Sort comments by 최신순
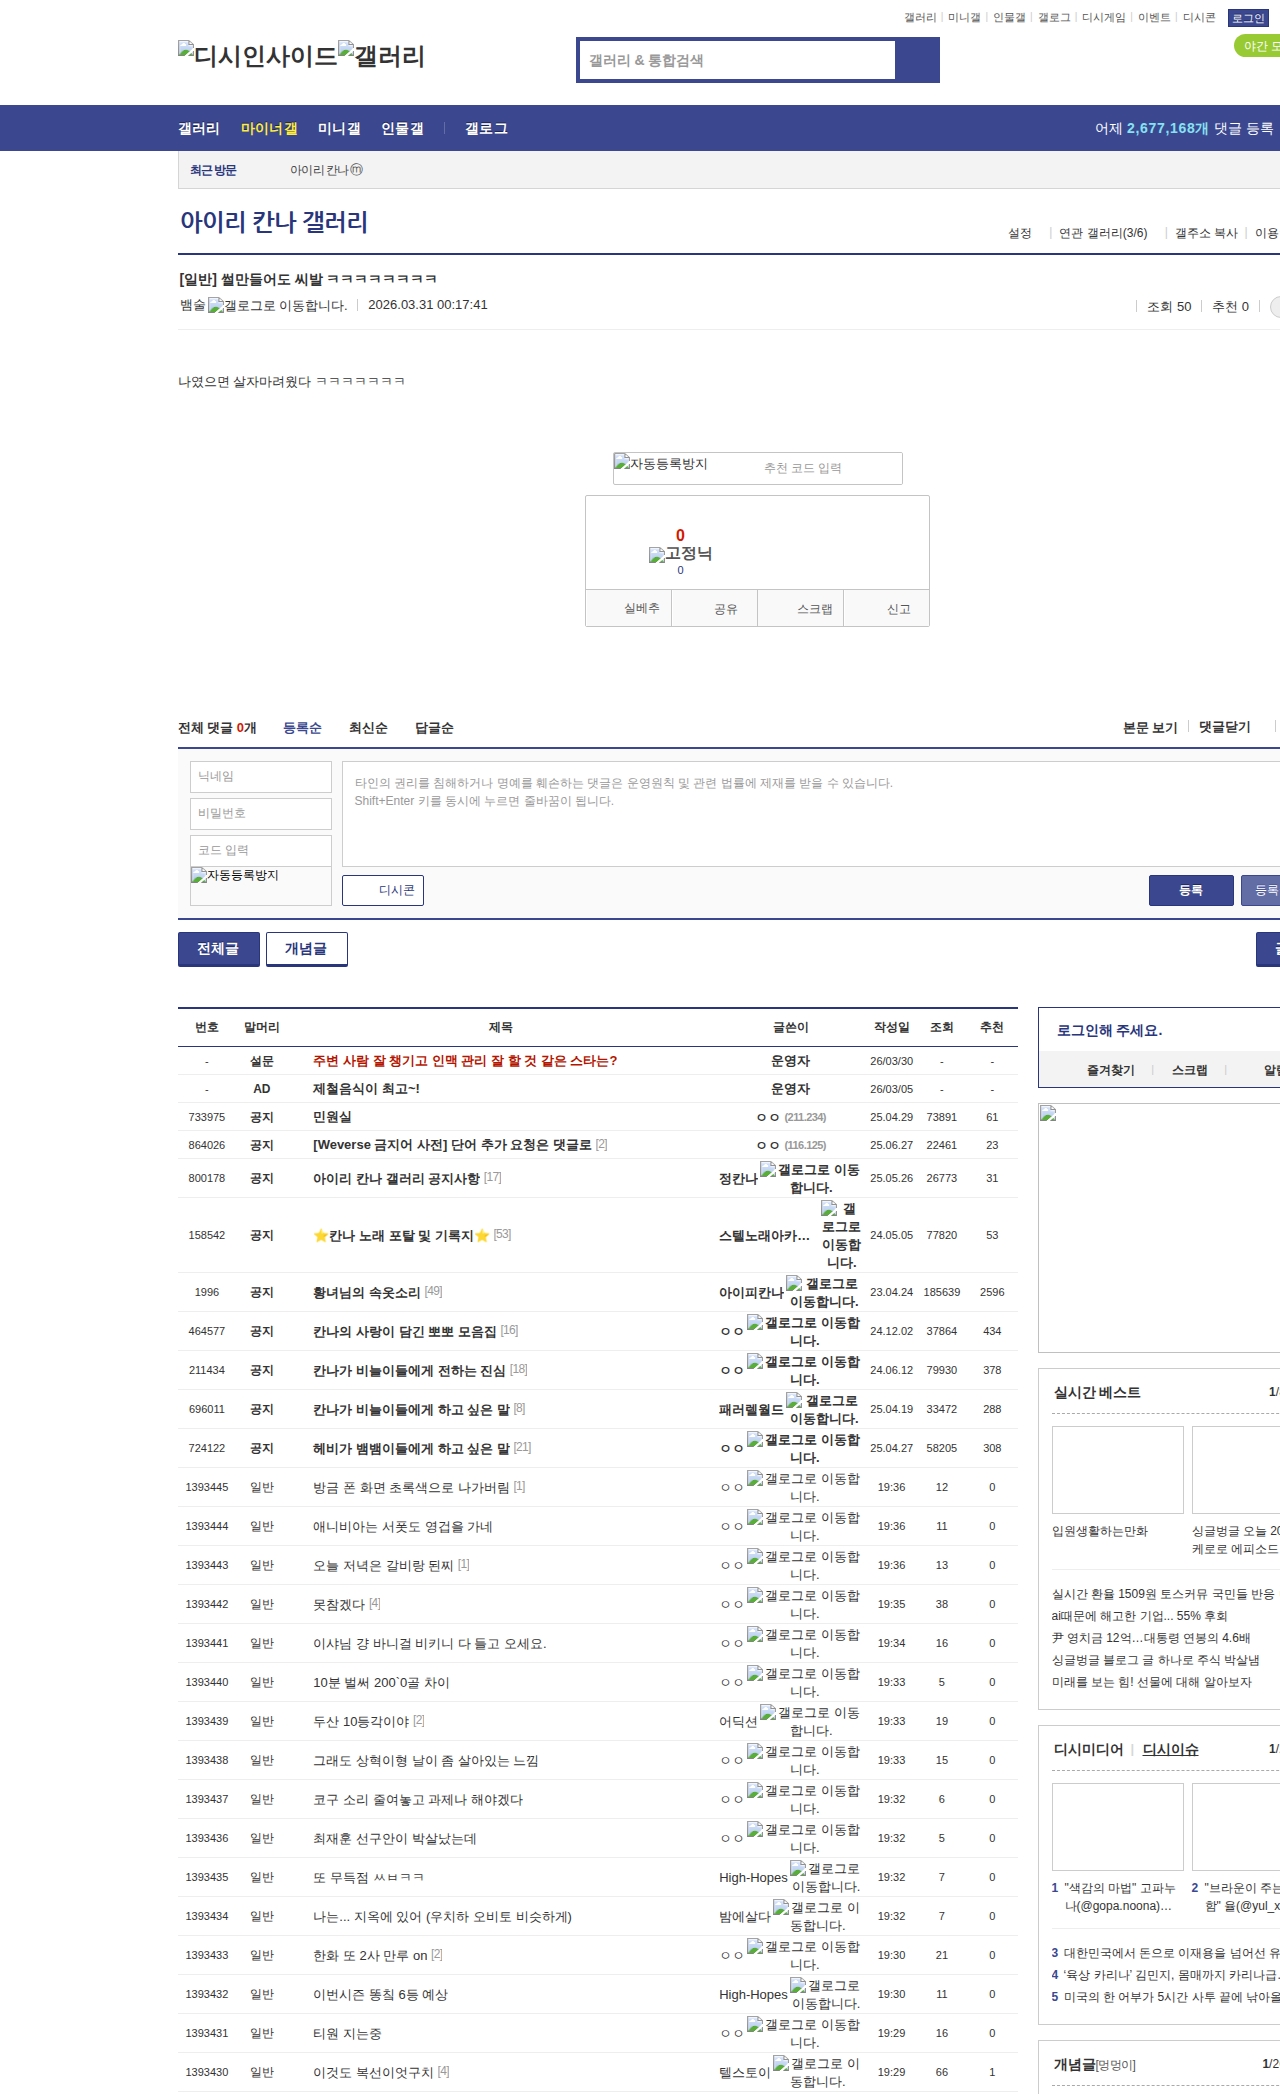1280x2094 pixels. click(368, 728)
